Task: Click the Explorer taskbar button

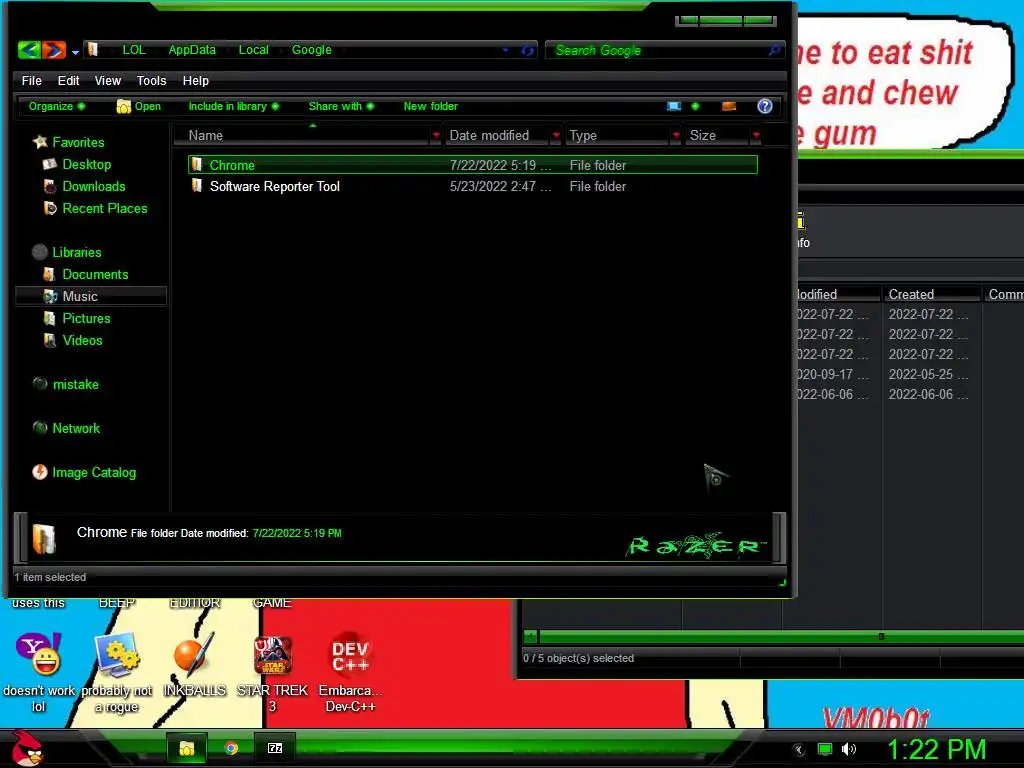Action: 187,748
